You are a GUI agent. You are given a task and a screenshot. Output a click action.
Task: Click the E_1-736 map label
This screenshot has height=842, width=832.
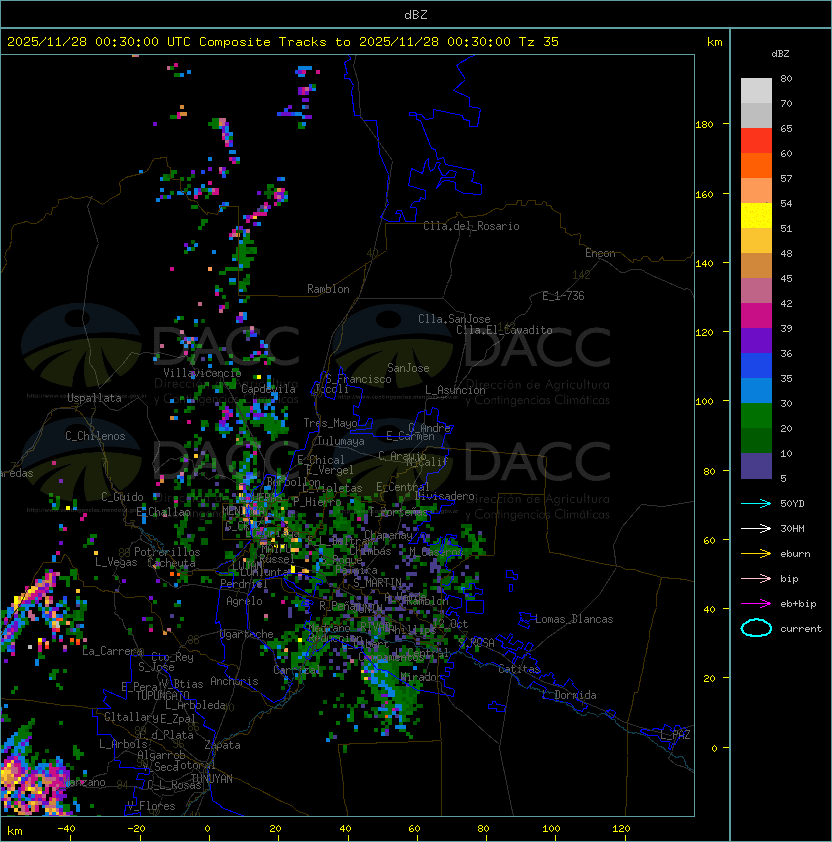563,296
